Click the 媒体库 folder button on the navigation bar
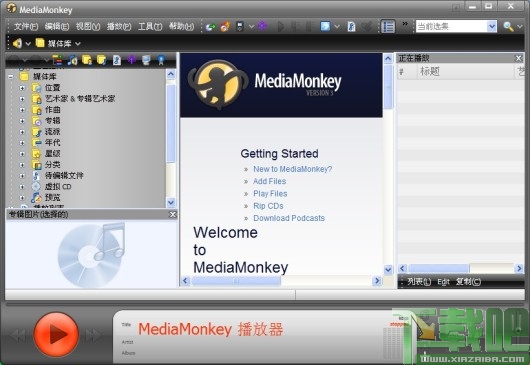 (x=53, y=43)
